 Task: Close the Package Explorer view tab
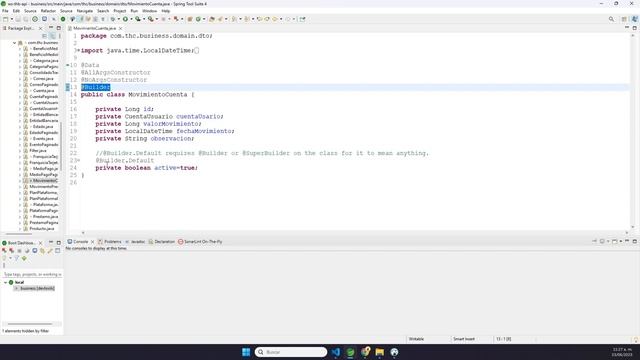pos(40,28)
